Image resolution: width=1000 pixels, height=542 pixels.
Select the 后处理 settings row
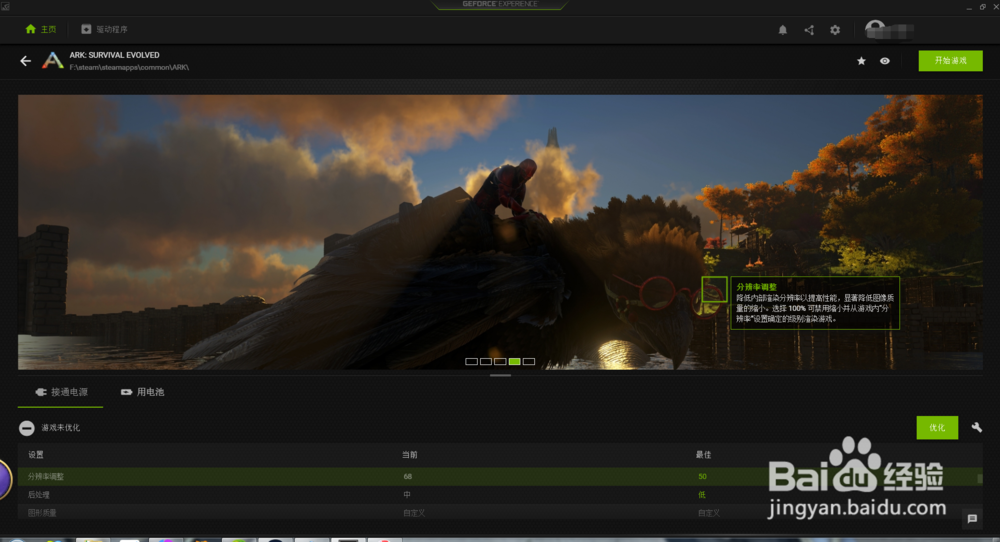click(x=500, y=495)
